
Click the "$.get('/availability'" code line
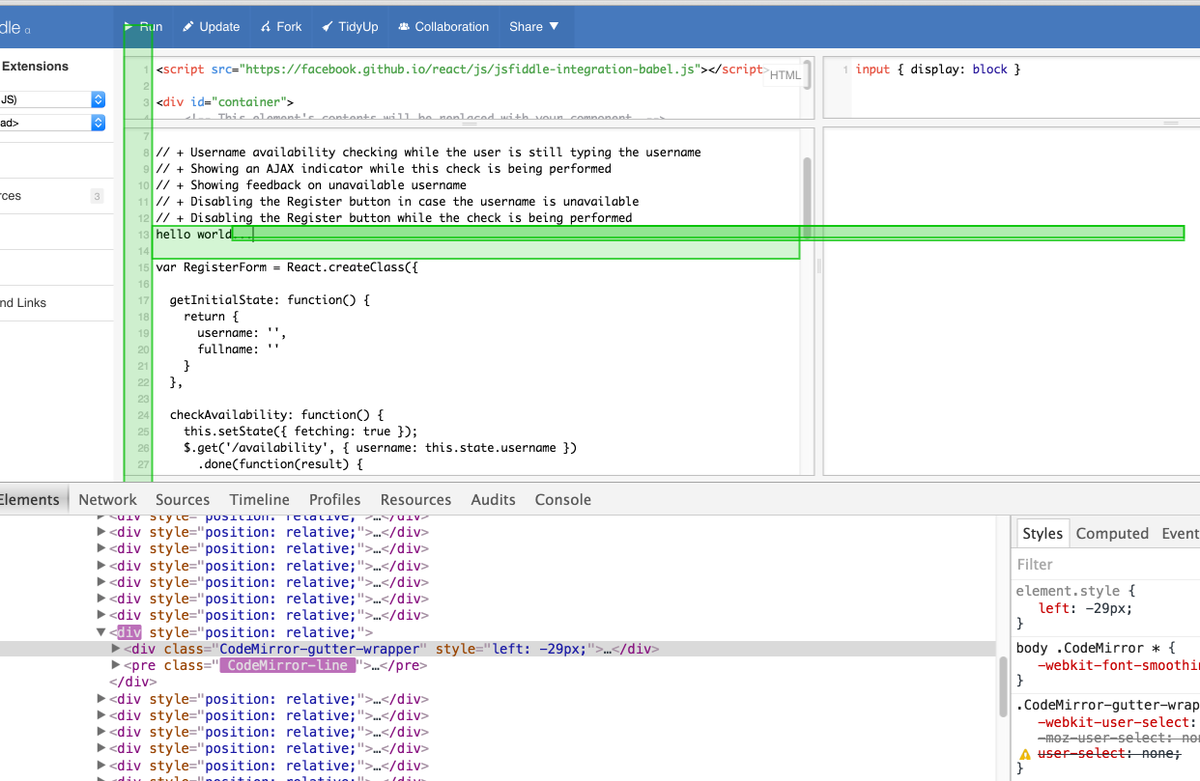coord(380,447)
